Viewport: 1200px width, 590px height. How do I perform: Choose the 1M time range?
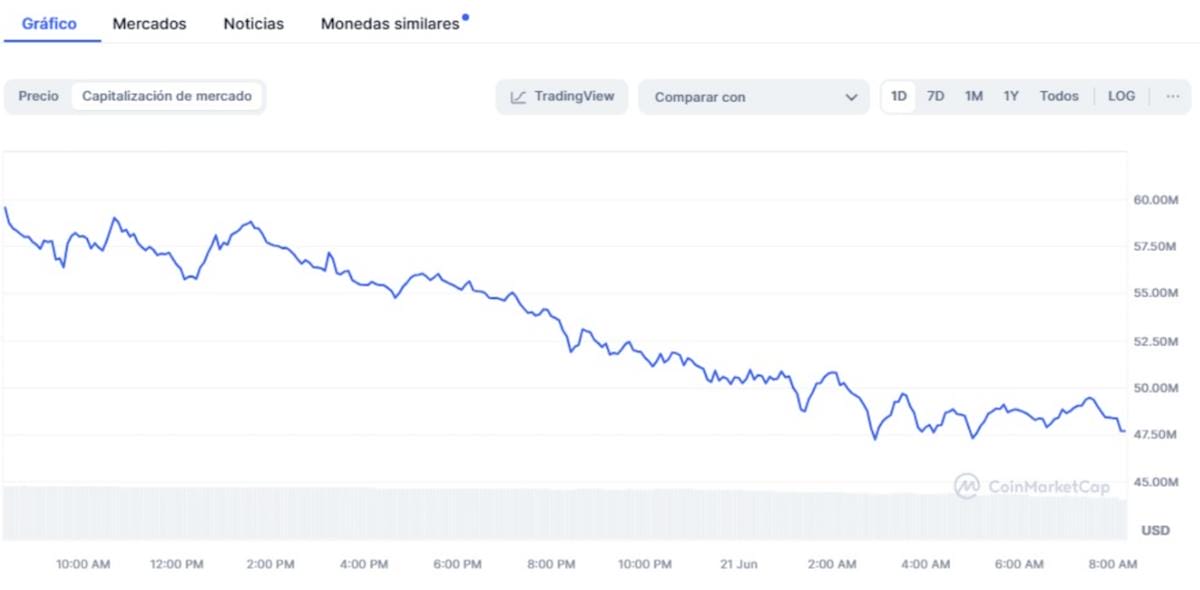(973, 97)
